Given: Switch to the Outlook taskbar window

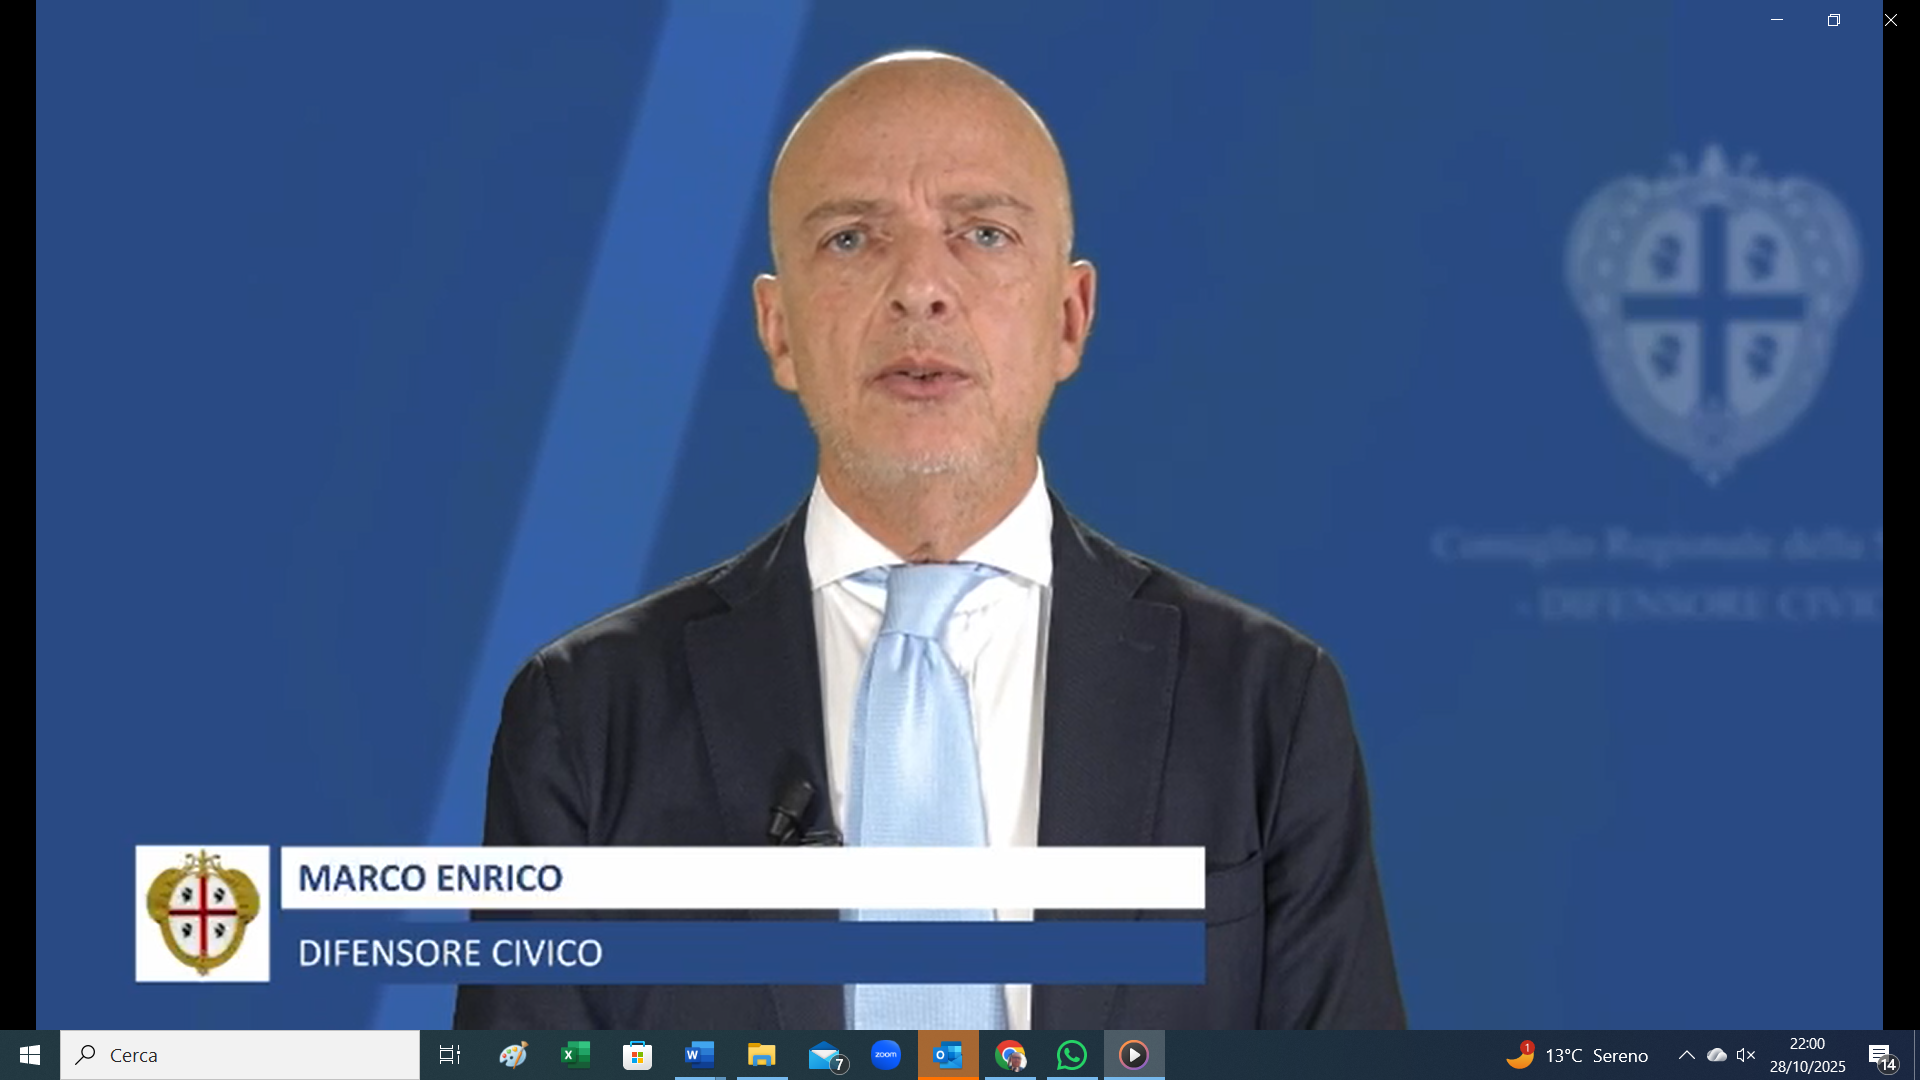Looking at the screenshot, I should point(948,1055).
